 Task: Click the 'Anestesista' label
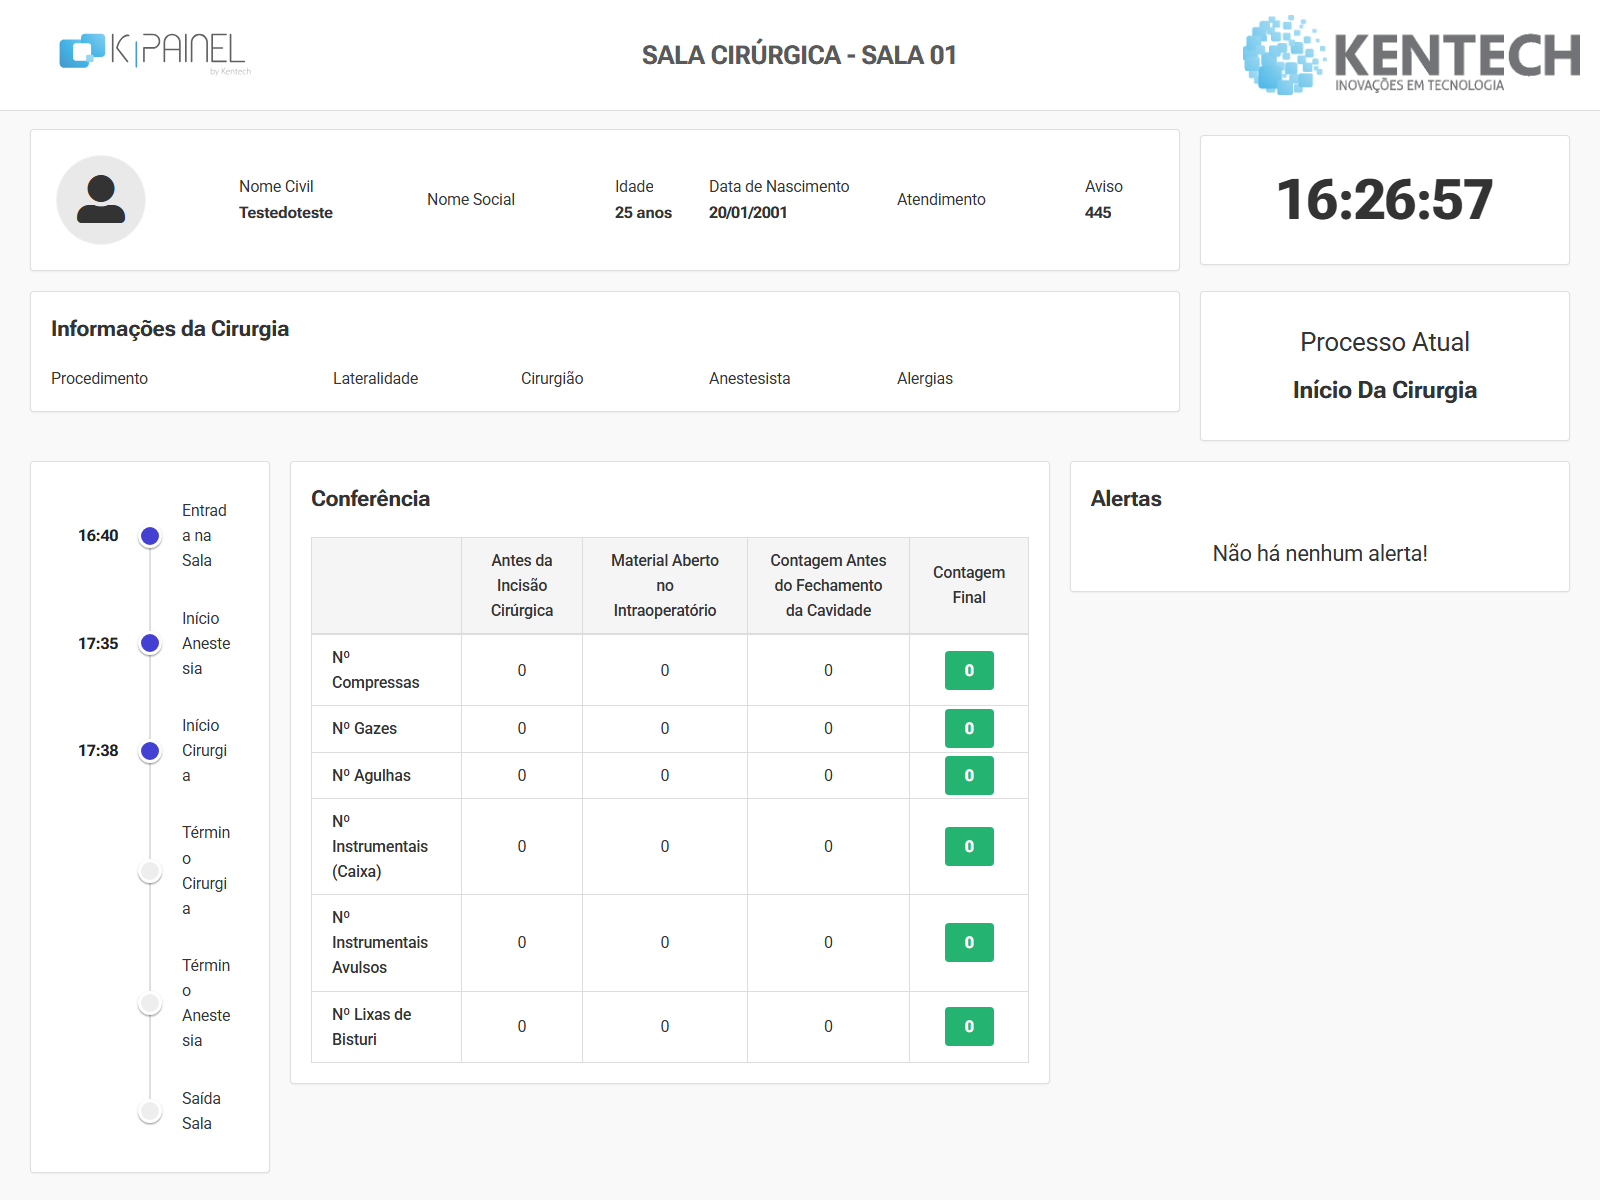pos(749,378)
